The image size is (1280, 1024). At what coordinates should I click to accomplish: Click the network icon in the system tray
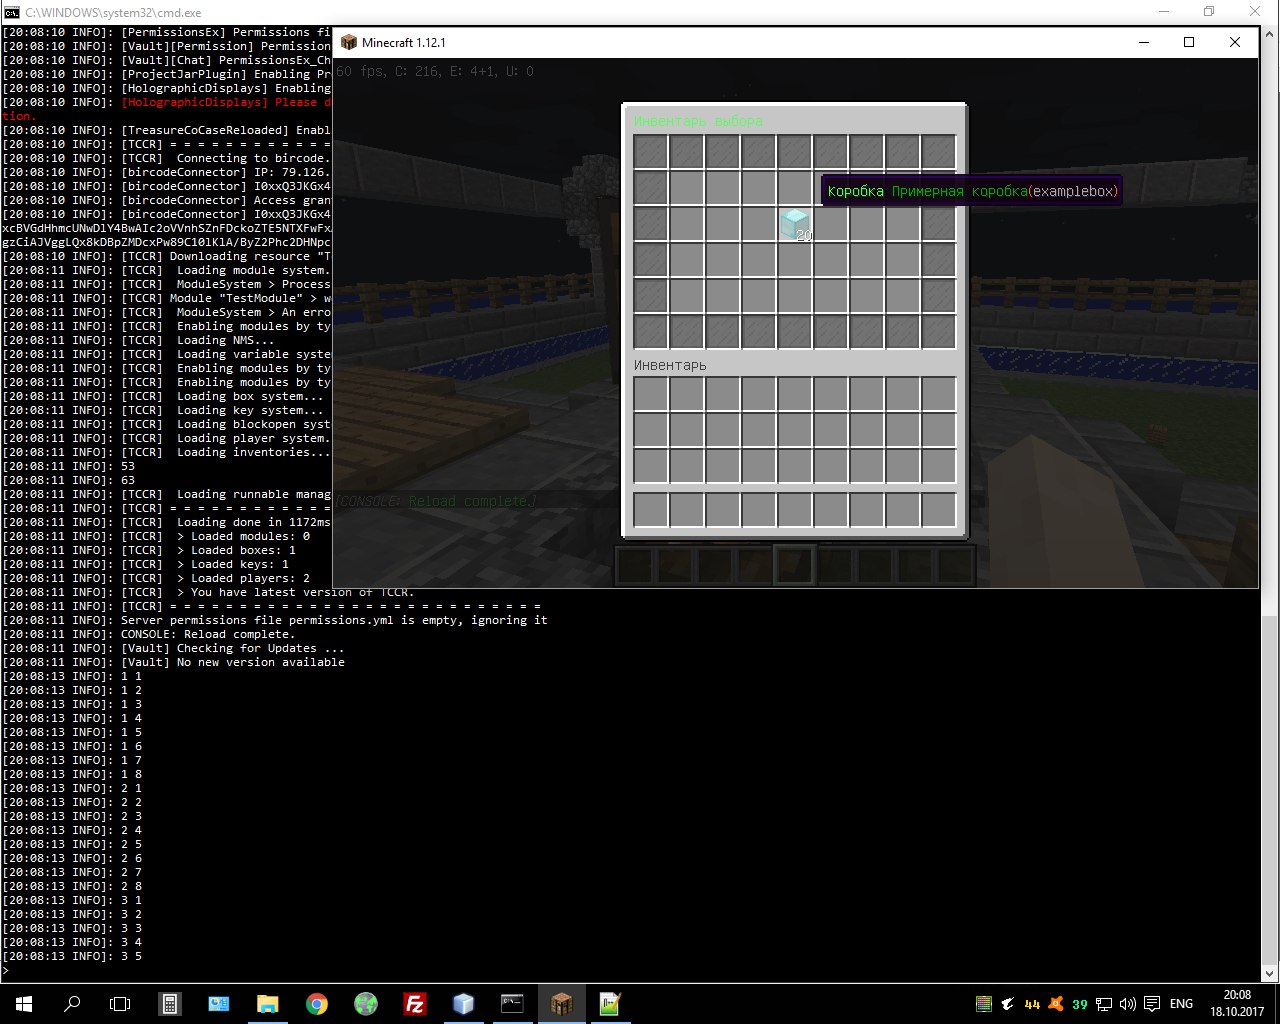[x=1103, y=1003]
